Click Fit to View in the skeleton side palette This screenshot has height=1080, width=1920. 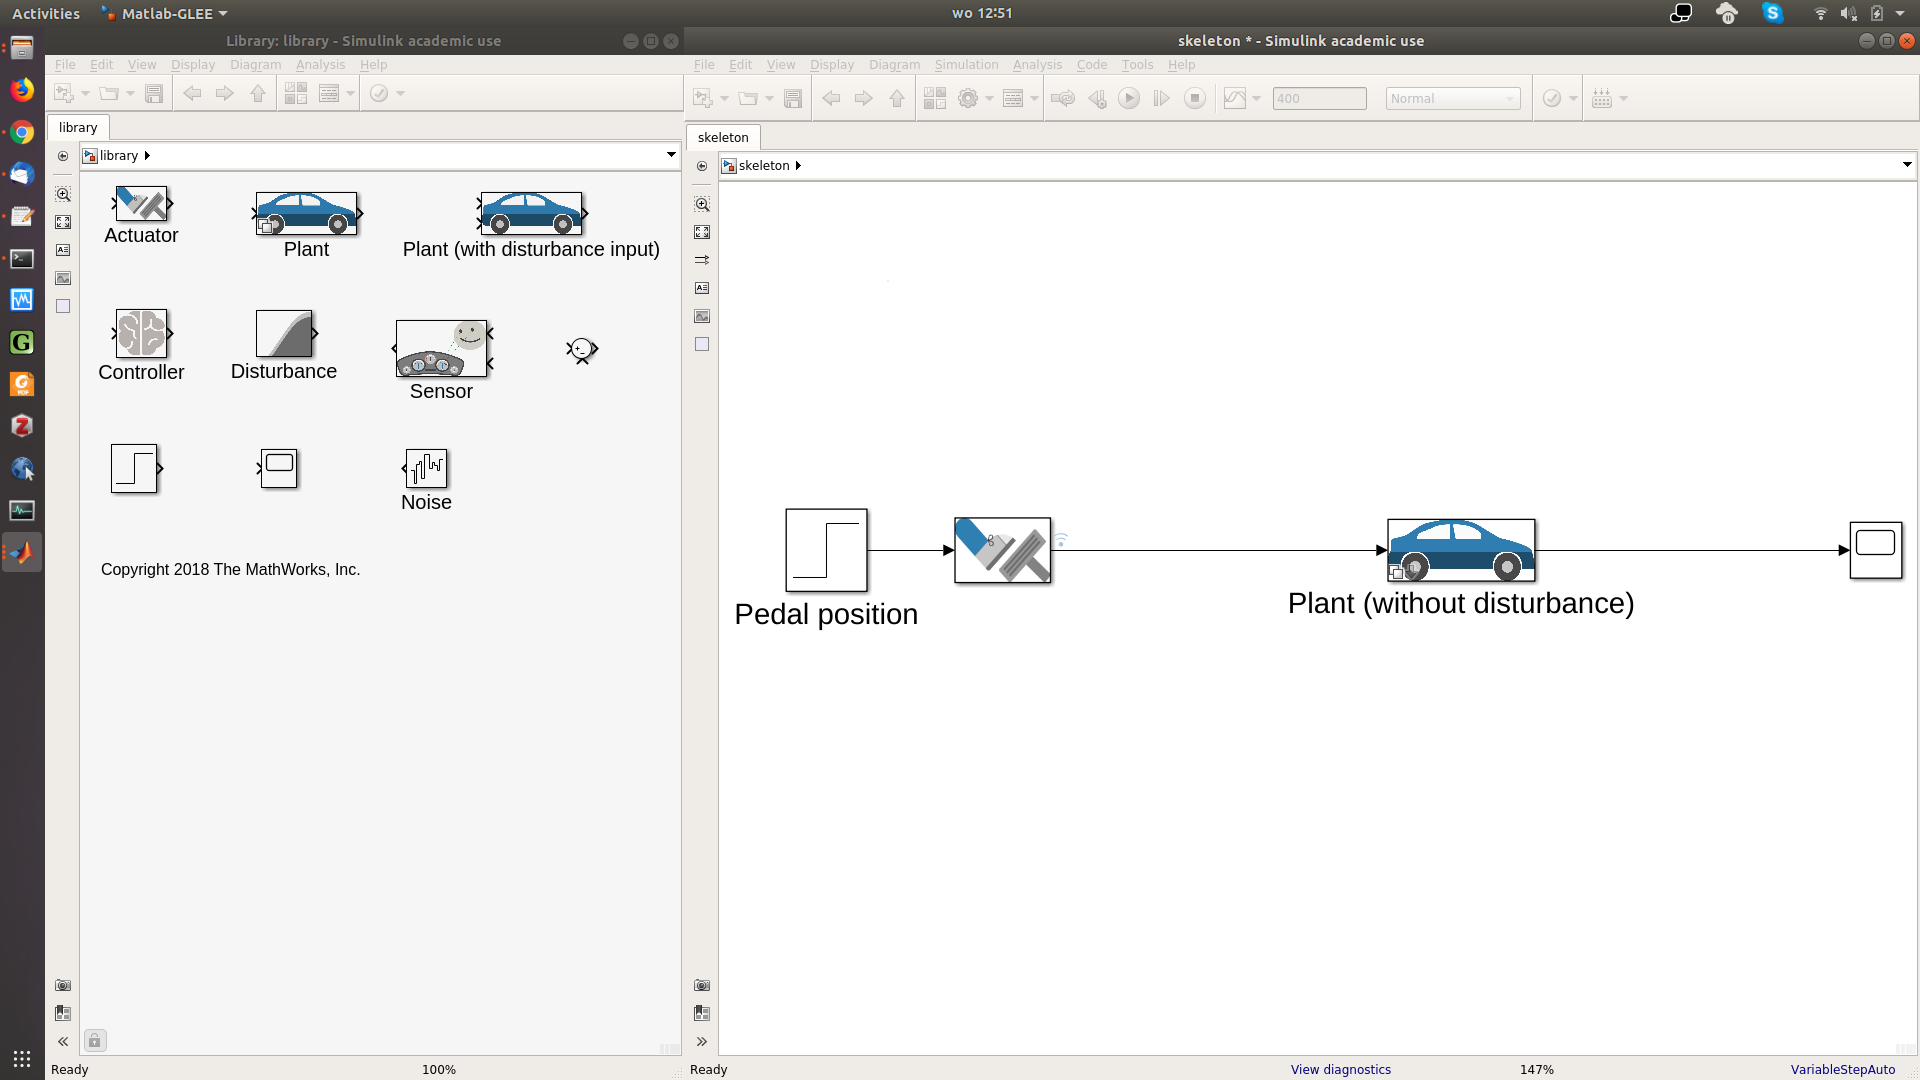point(702,232)
